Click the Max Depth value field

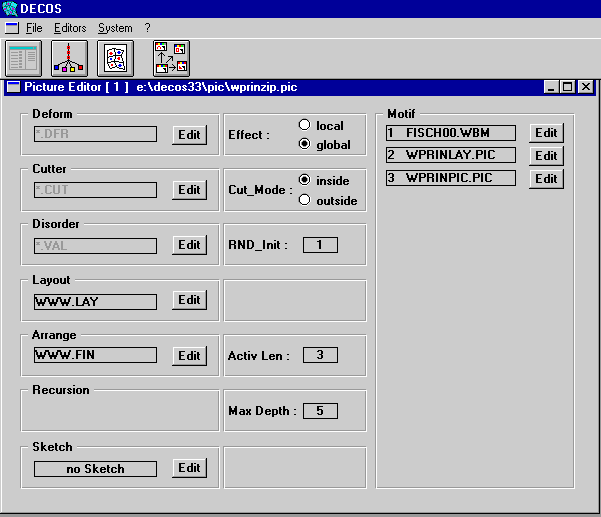[x=320, y=411]
